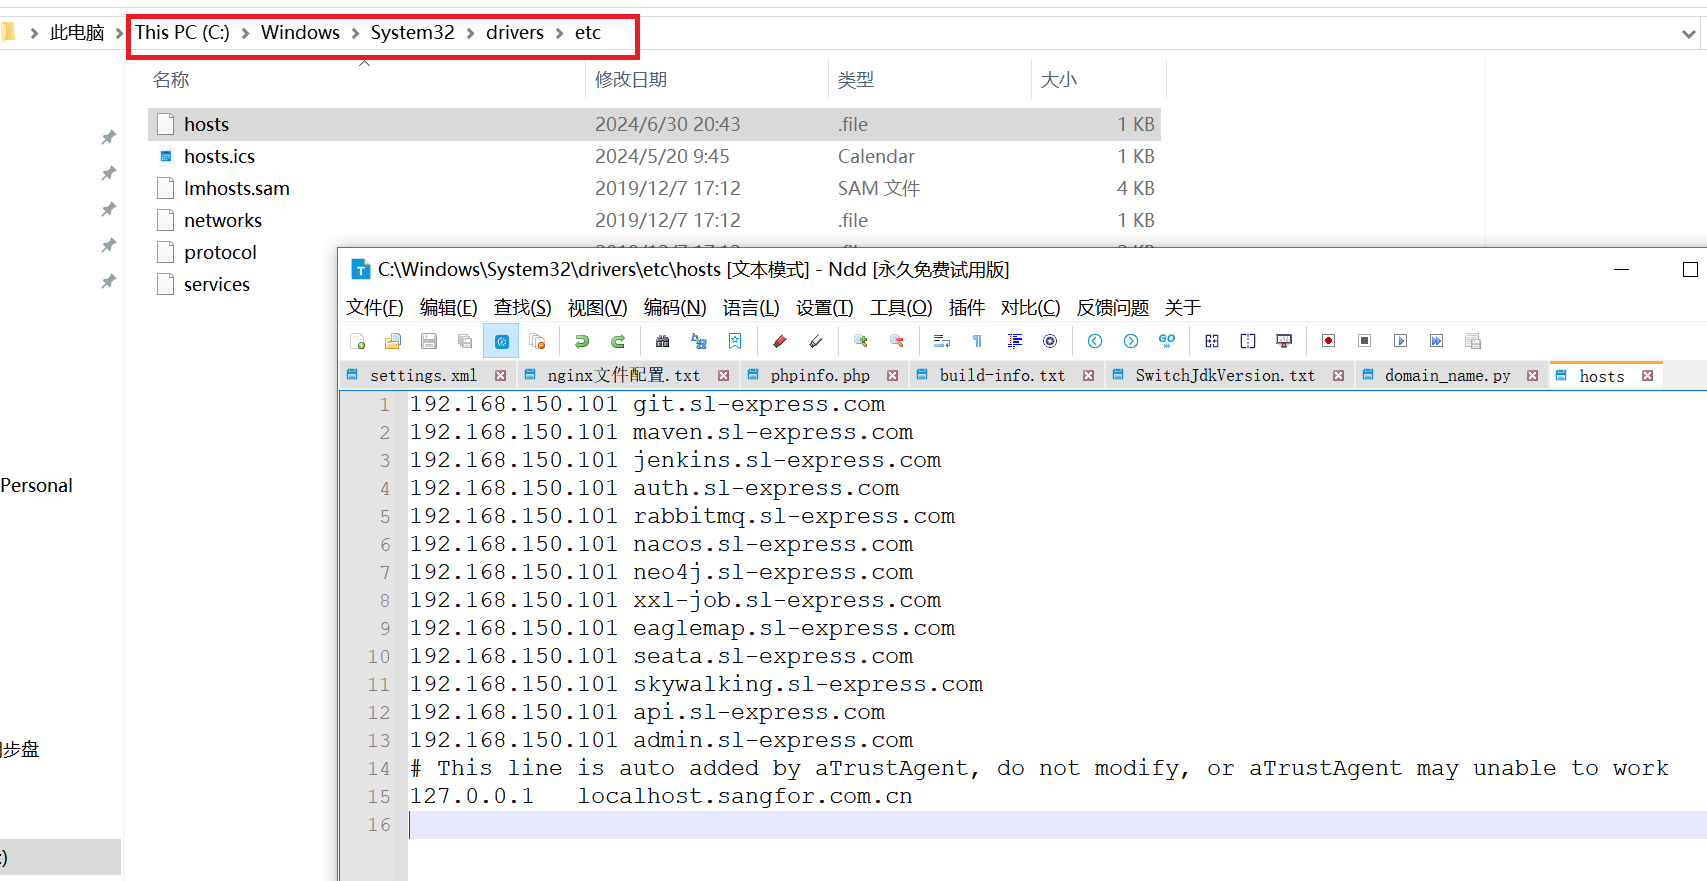The height and width of the screenshot is (881, 1707).
Task: Open the 对比(C) menu
Action: [1031, 308]
